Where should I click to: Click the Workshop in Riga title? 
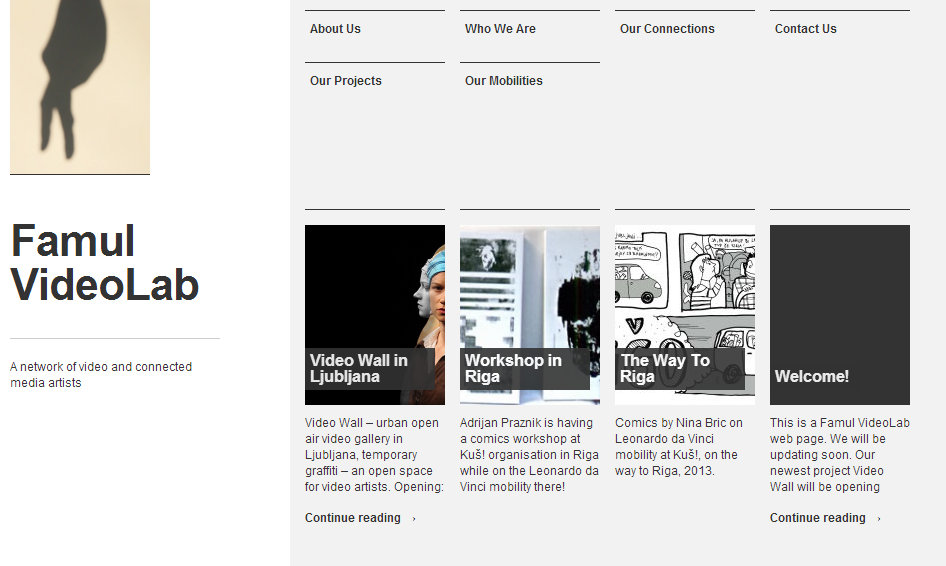(x=513, y=368)
